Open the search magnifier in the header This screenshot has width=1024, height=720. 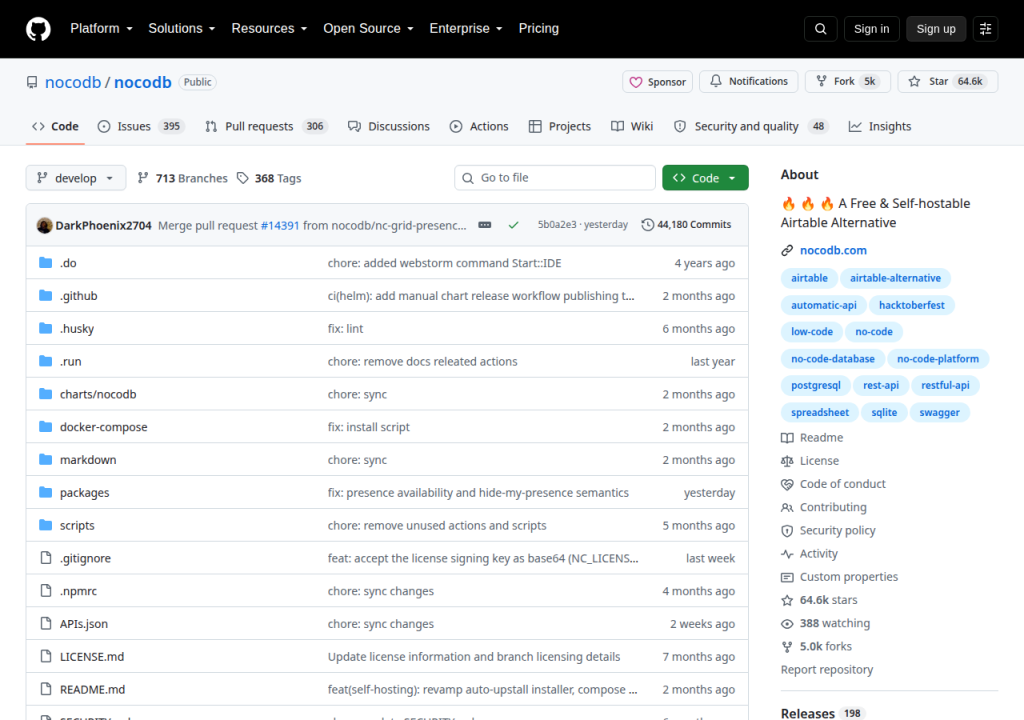(x=821, y=29)
